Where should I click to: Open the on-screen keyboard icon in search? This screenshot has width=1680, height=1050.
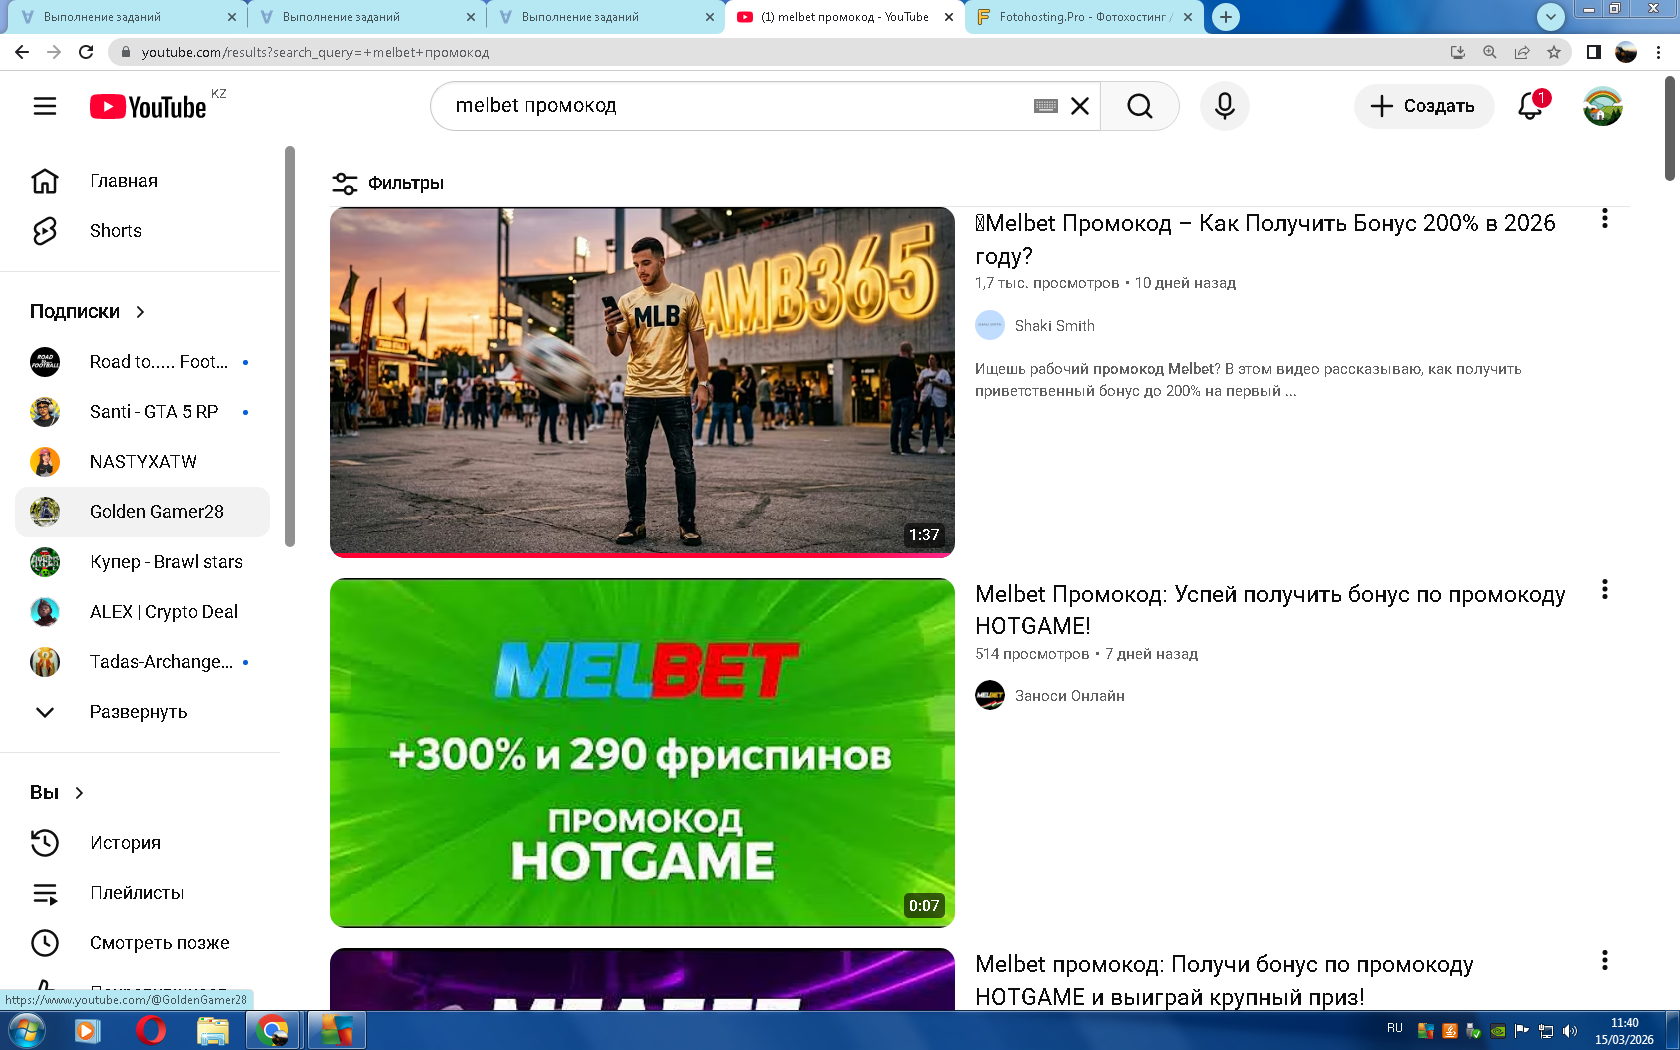point(1045,106)
